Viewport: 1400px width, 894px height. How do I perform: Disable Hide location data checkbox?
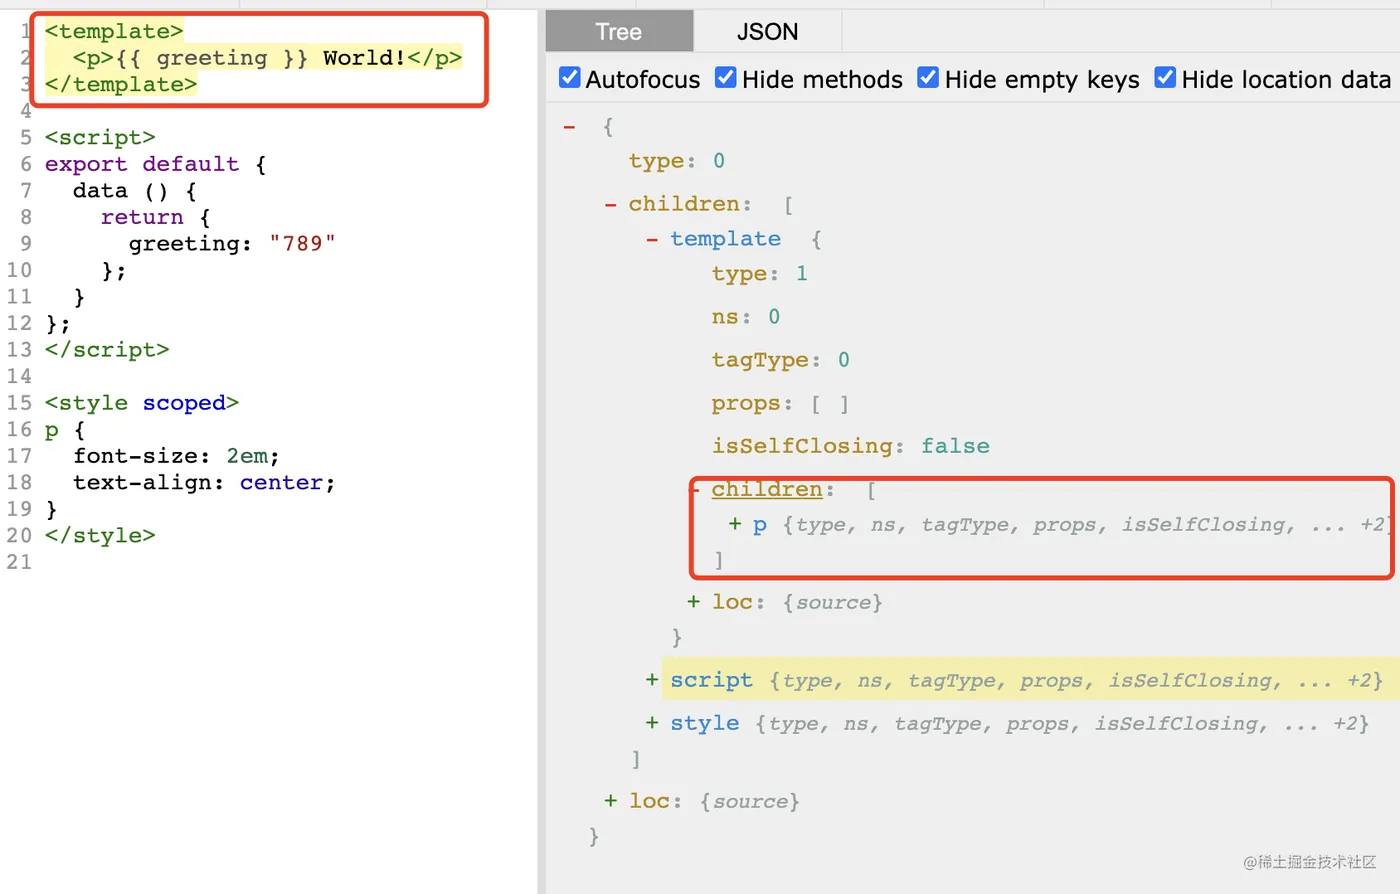tap(1165, 78)
